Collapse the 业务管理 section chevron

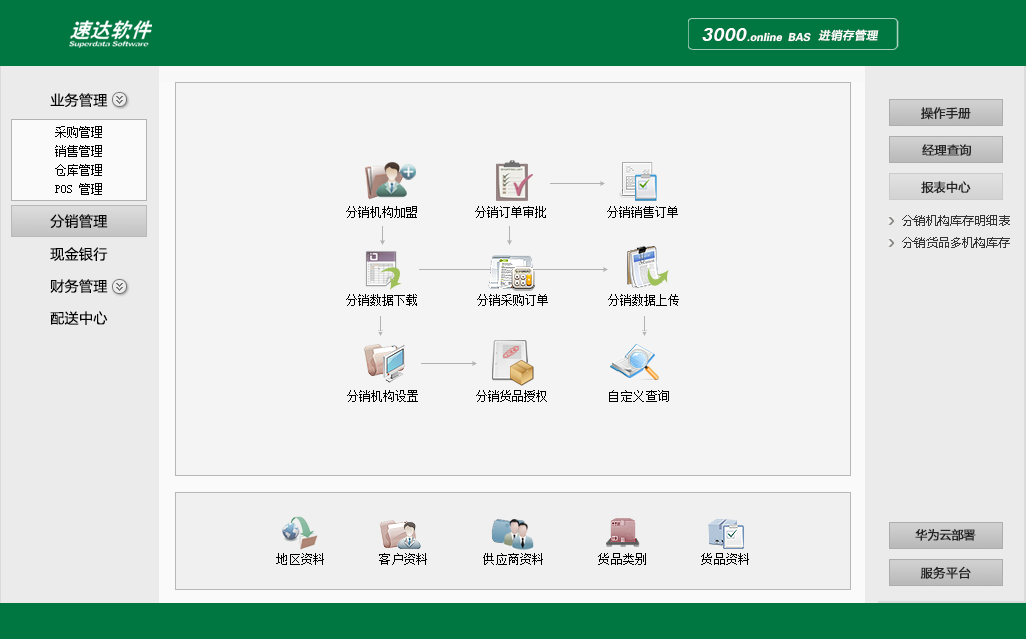tap(120, 100)
